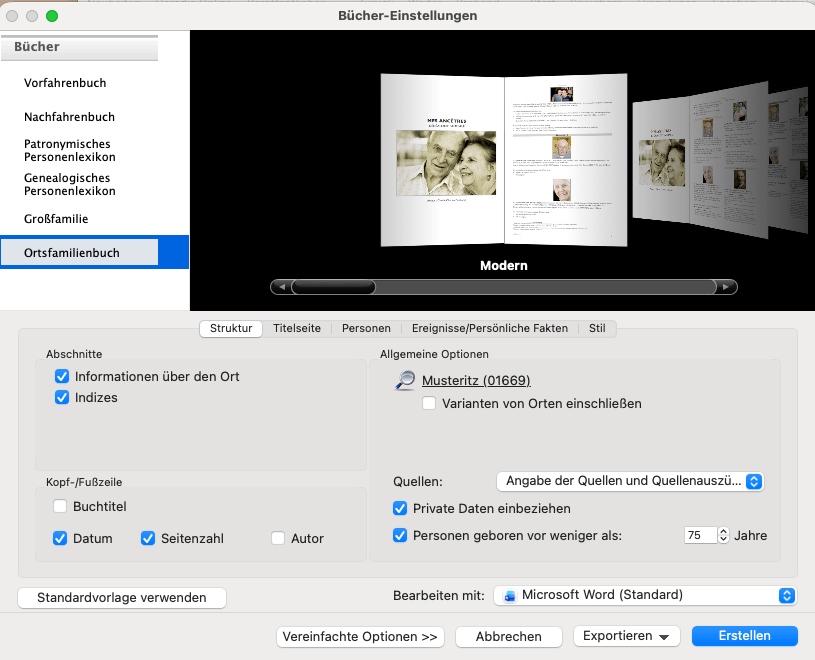Open the Musteritz (01669) place link
The height and width of the screenshot is (660, 815).
476,380
